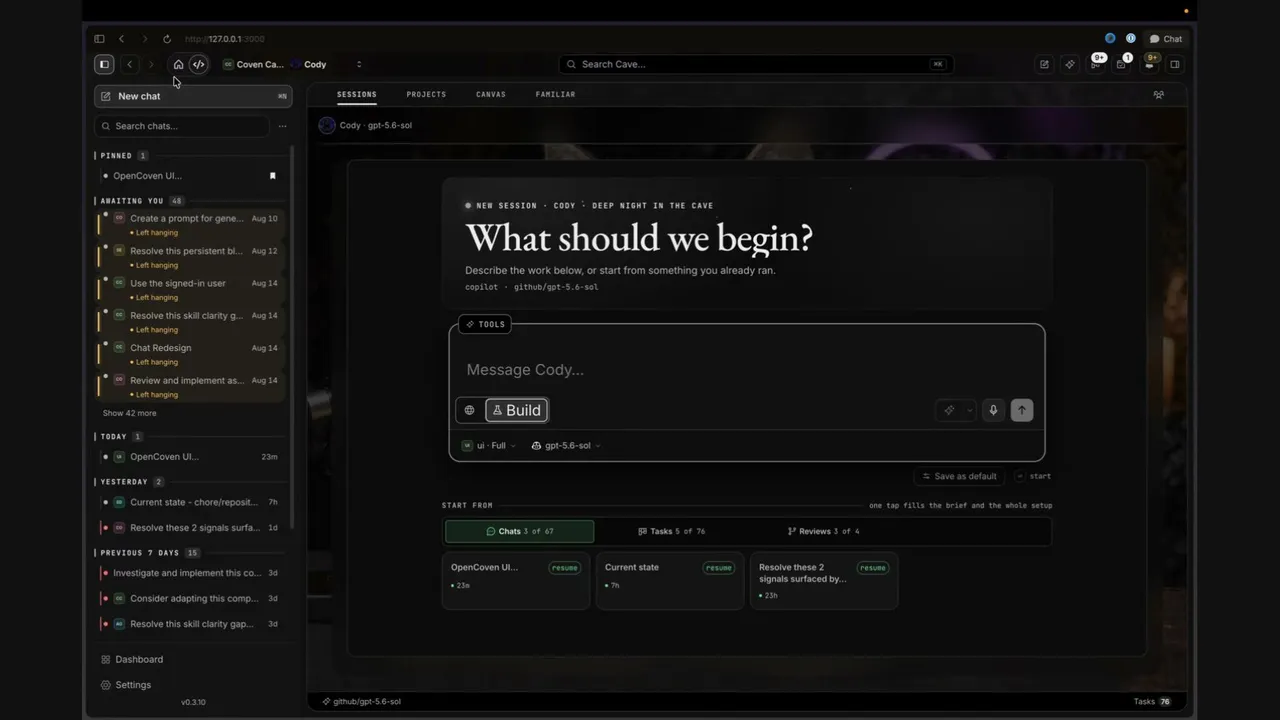Select the Chats 3 of 67 tab
This screenshot has width=1280, height=720.
(520, 531)
